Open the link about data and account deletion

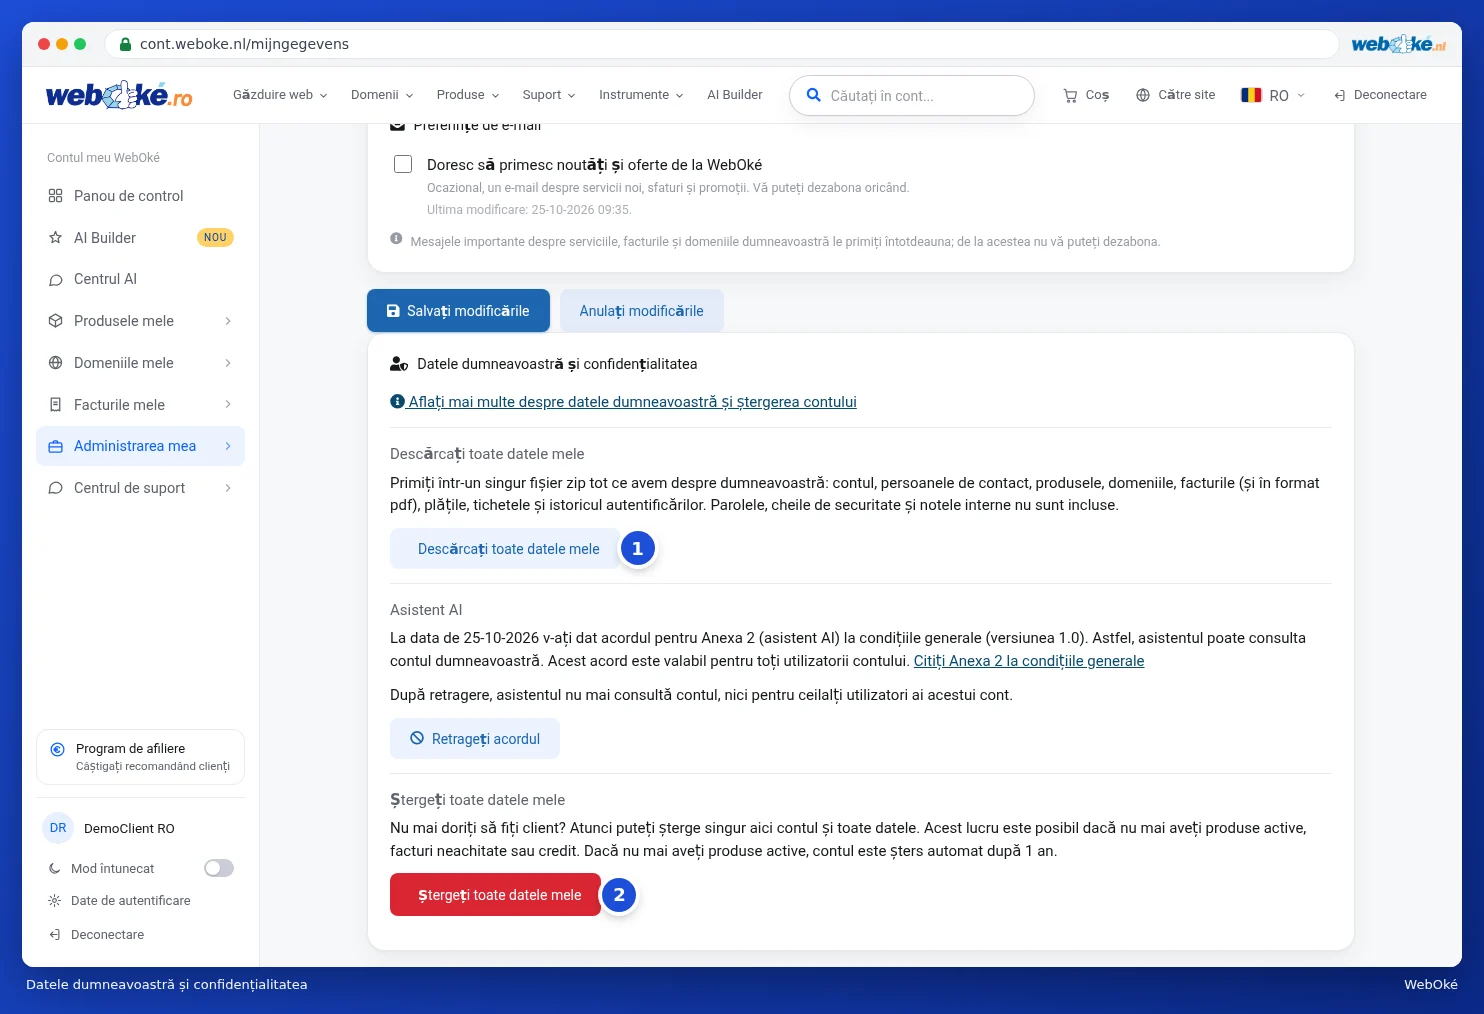click(x=623, y=402)
